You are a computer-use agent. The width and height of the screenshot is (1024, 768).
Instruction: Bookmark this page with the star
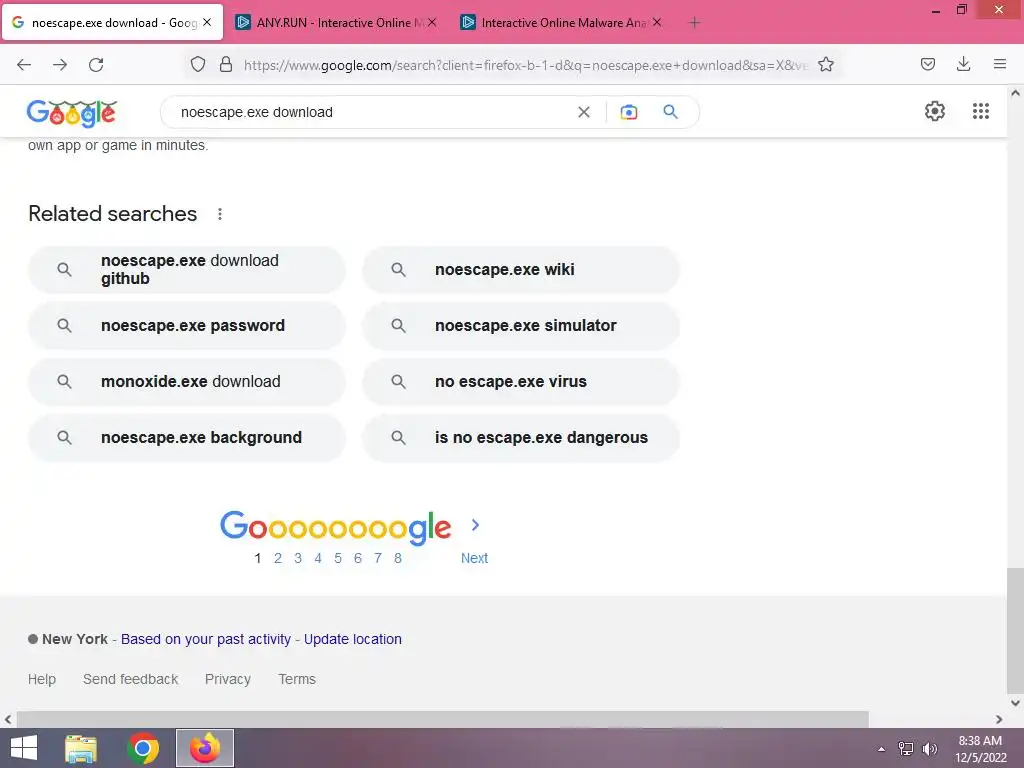[x=825, y=64]
